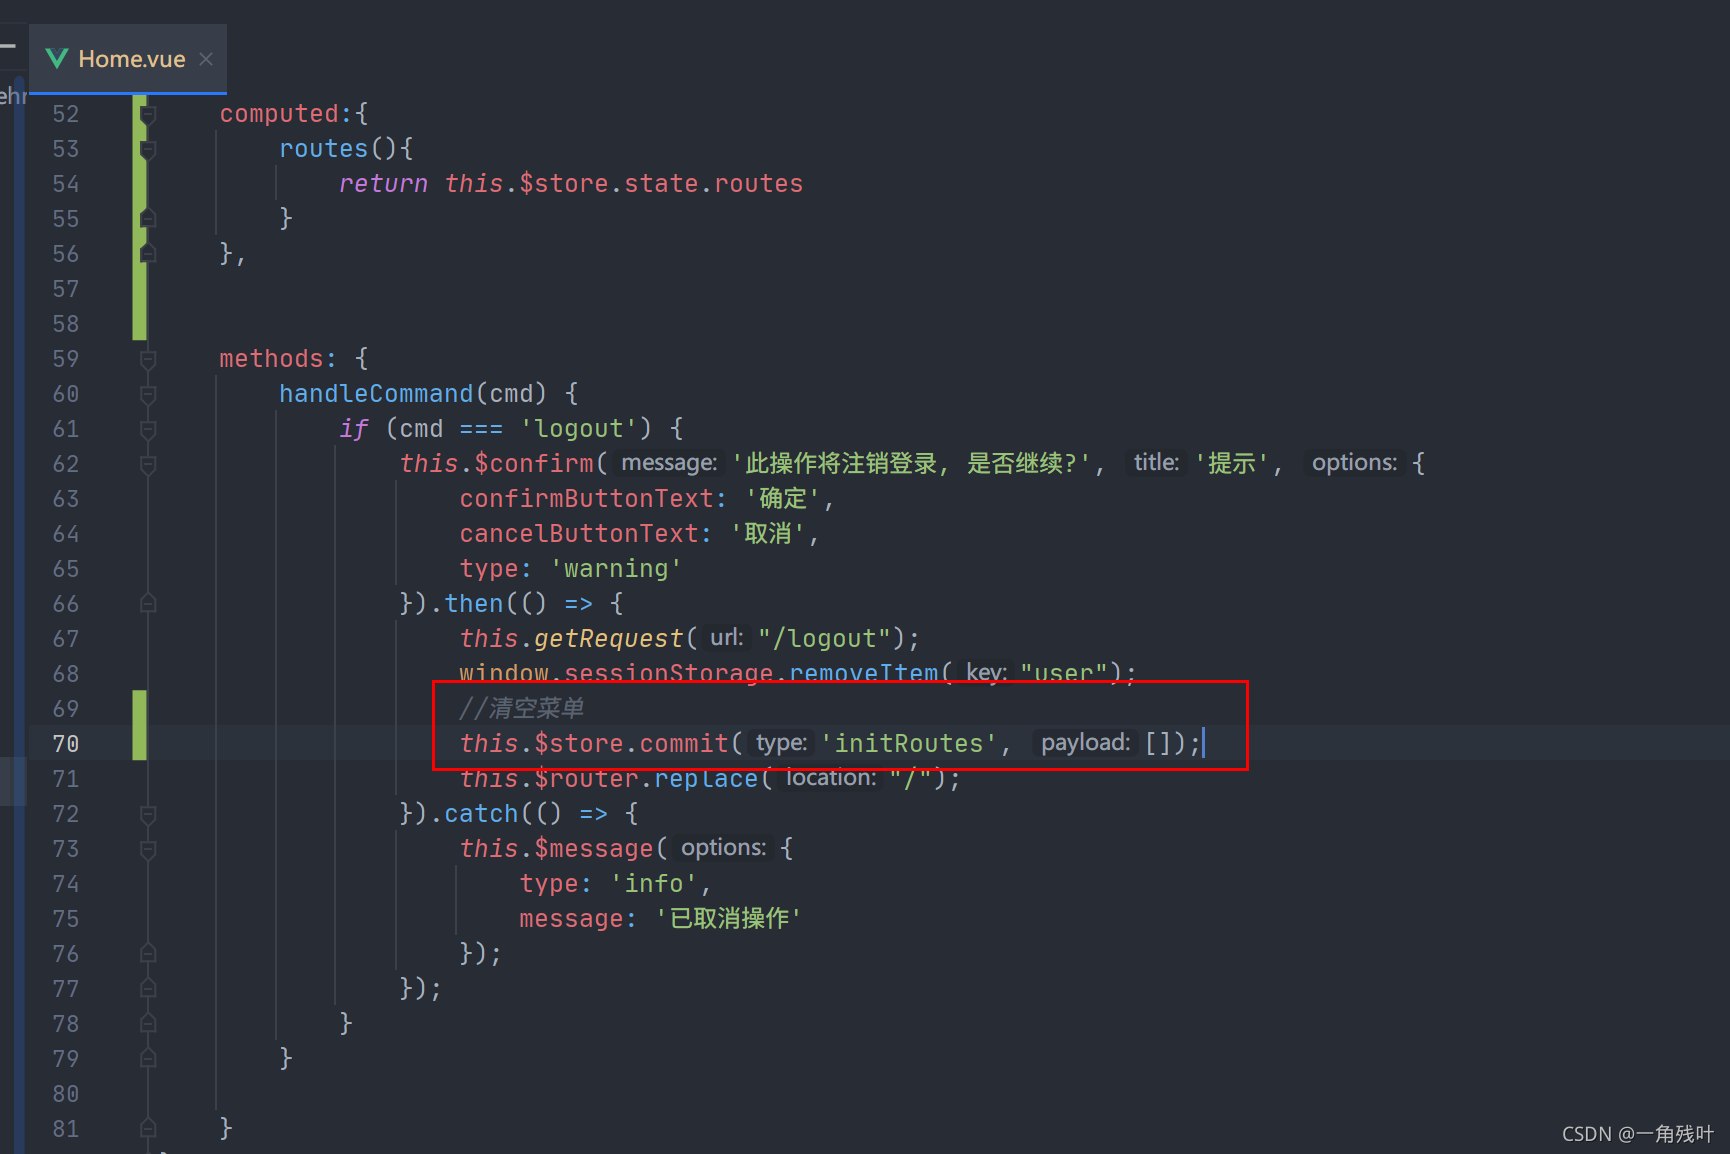This screenshot has height=1154, width=1730.
Task: Click the comment //清空菜单
Action: 521,709
